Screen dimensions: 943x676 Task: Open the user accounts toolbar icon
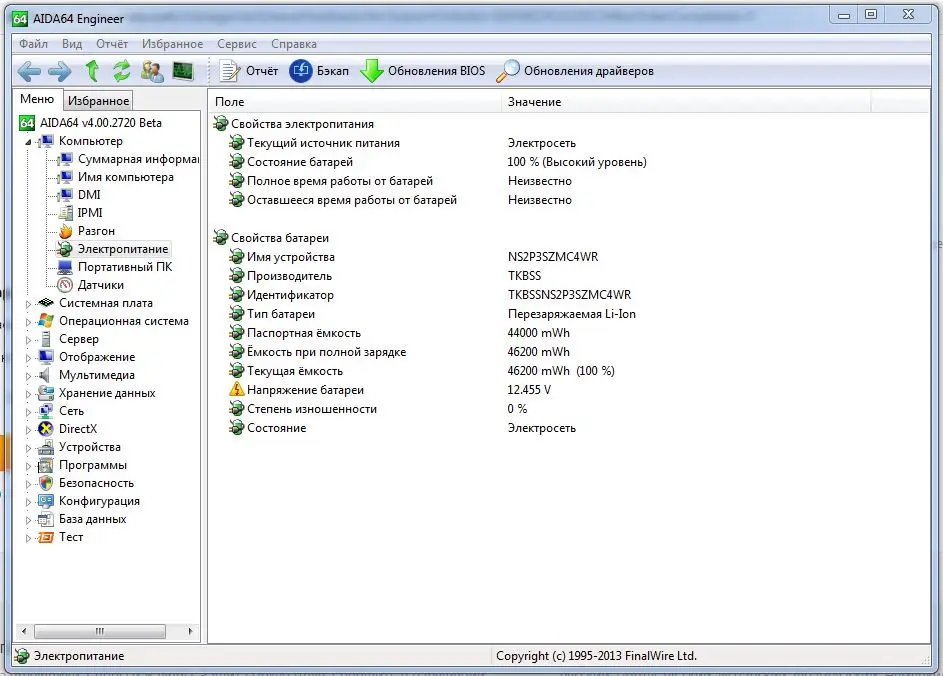pyautogui.click(x=152, y=71)
